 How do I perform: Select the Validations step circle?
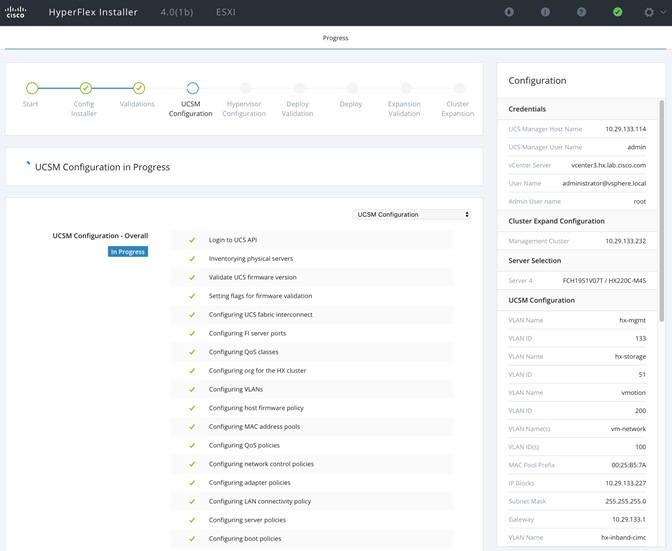(139, 88)
